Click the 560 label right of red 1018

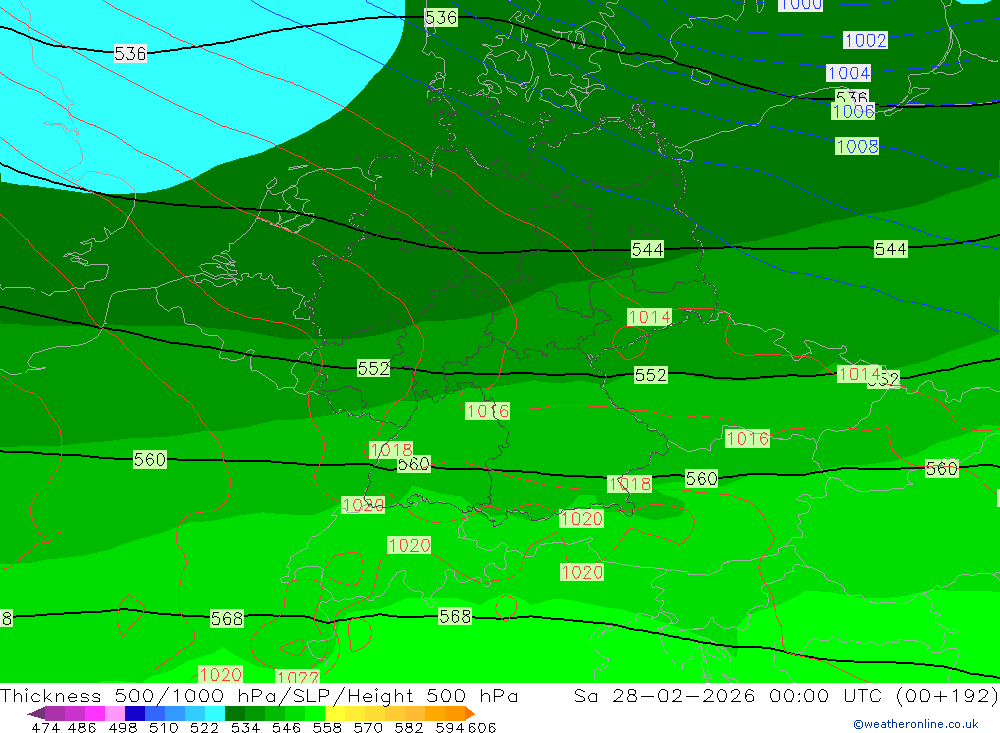tap(702, 478)
